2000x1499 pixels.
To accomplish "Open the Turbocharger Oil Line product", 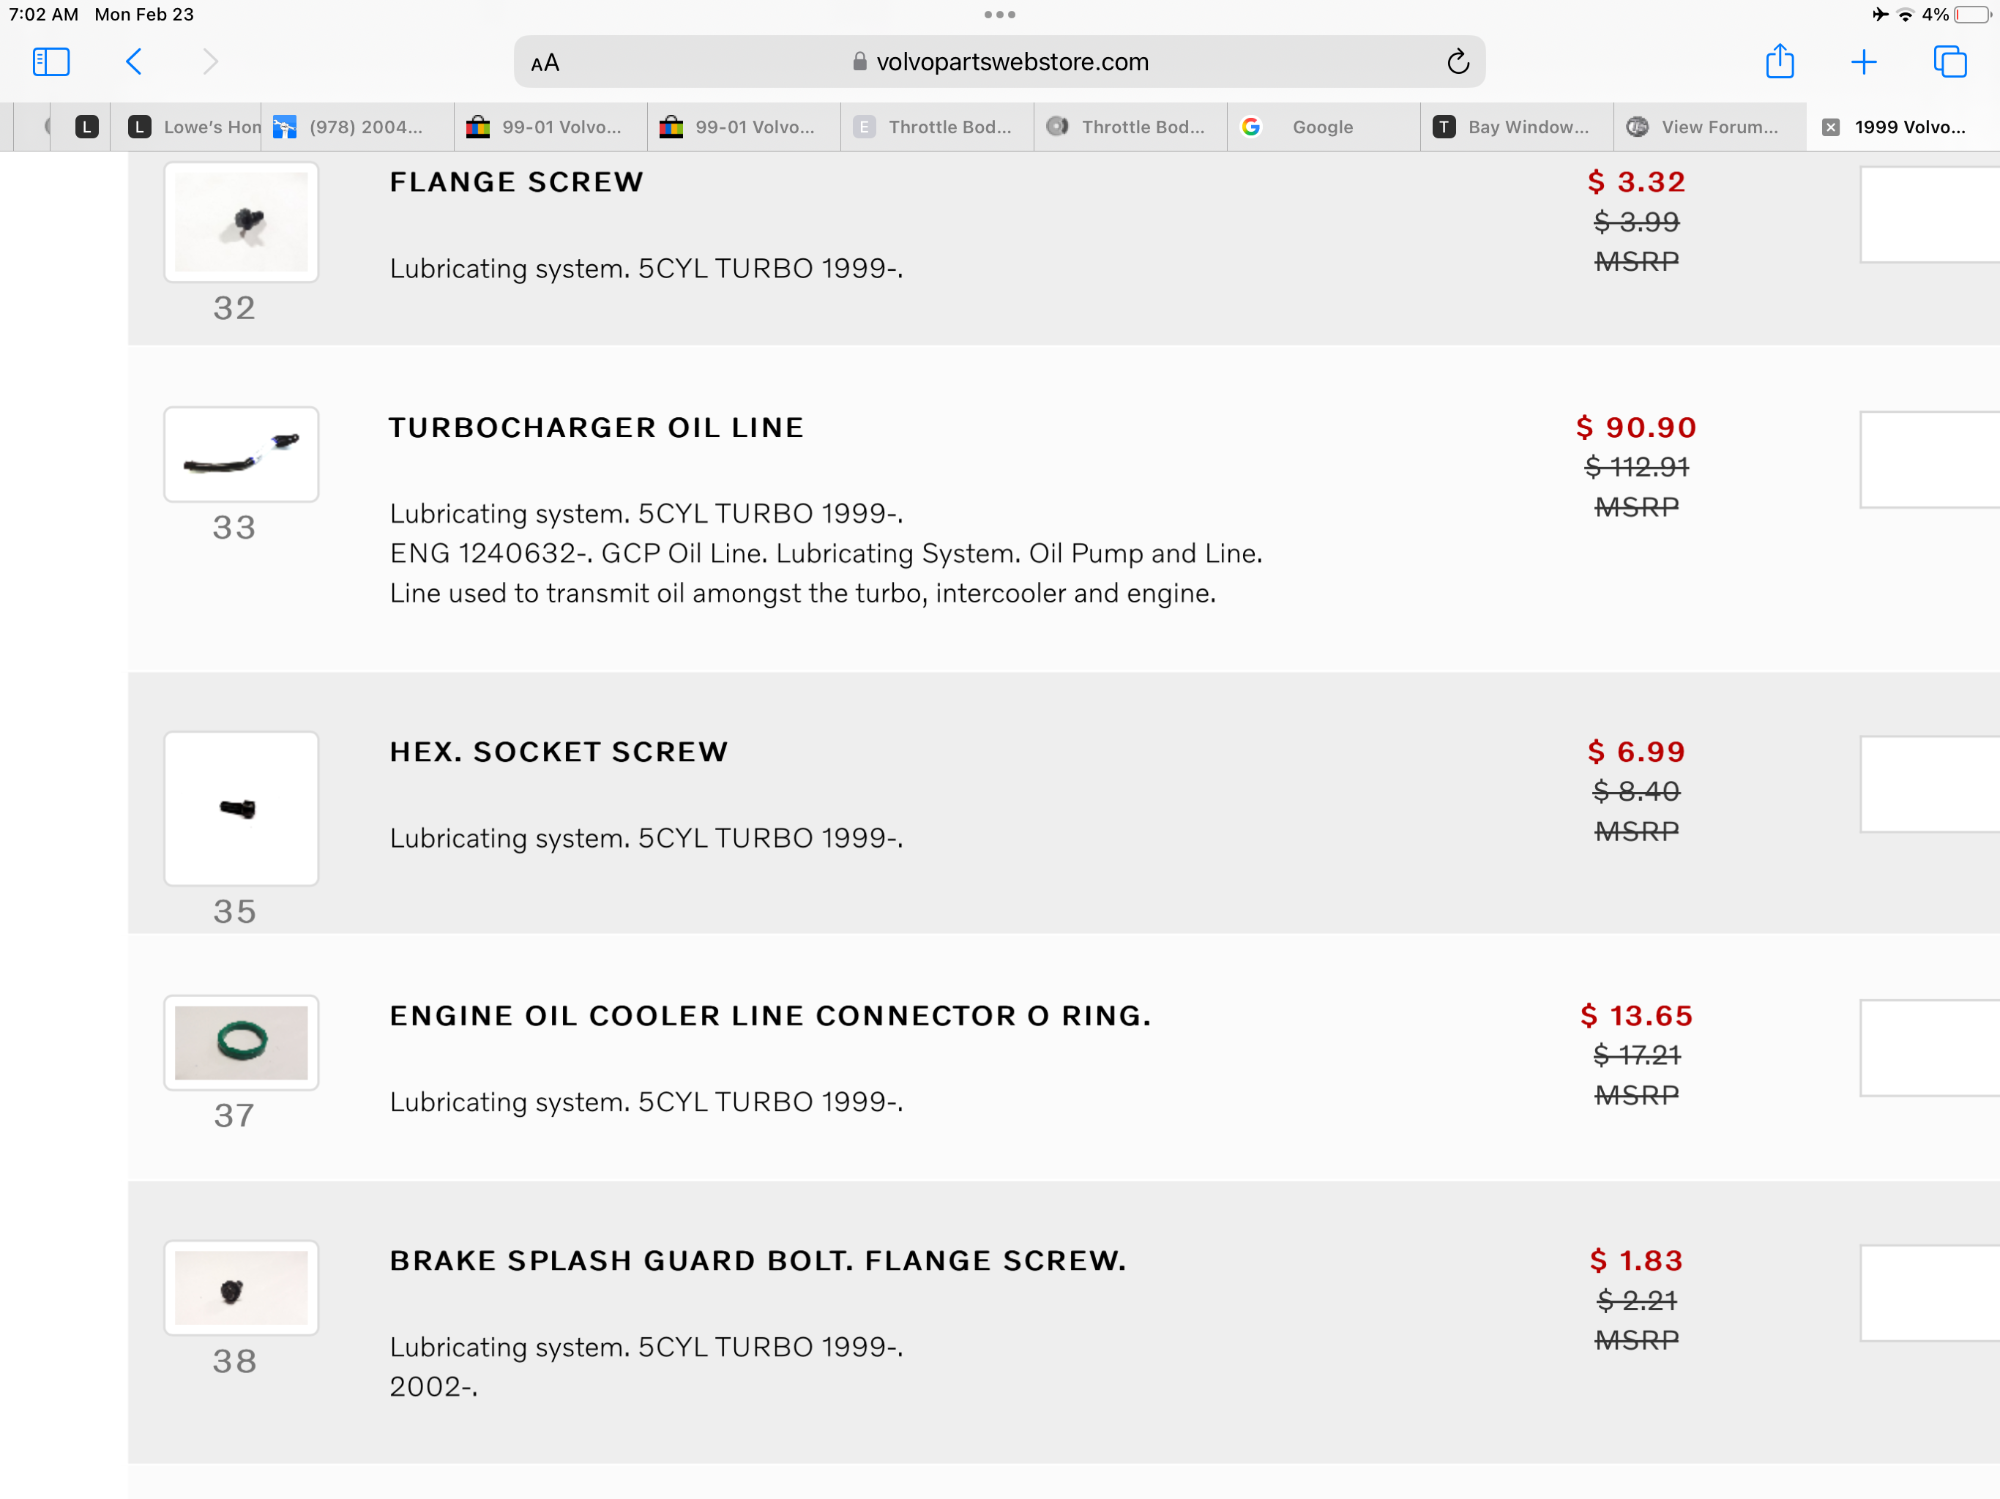I will click(596, 428).
